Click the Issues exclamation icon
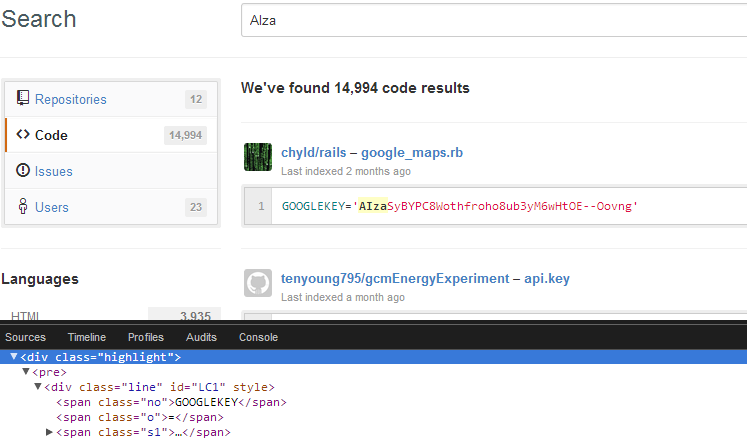Viewport: 747px width, 439px height. click(x=23, y=171)
